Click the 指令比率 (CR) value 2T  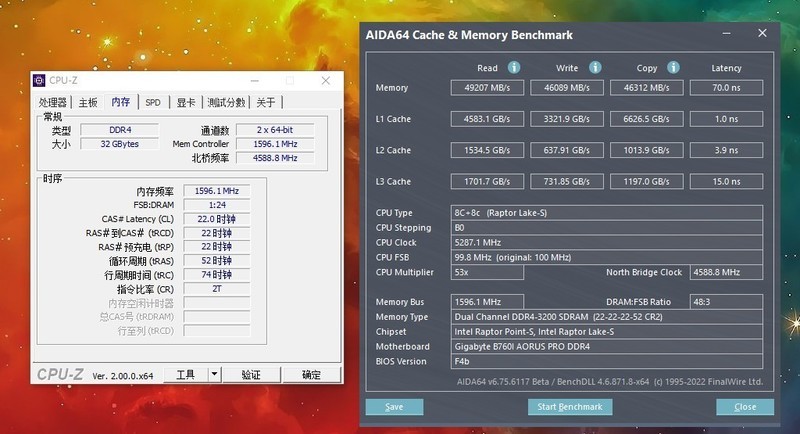[x=217, y=289]
